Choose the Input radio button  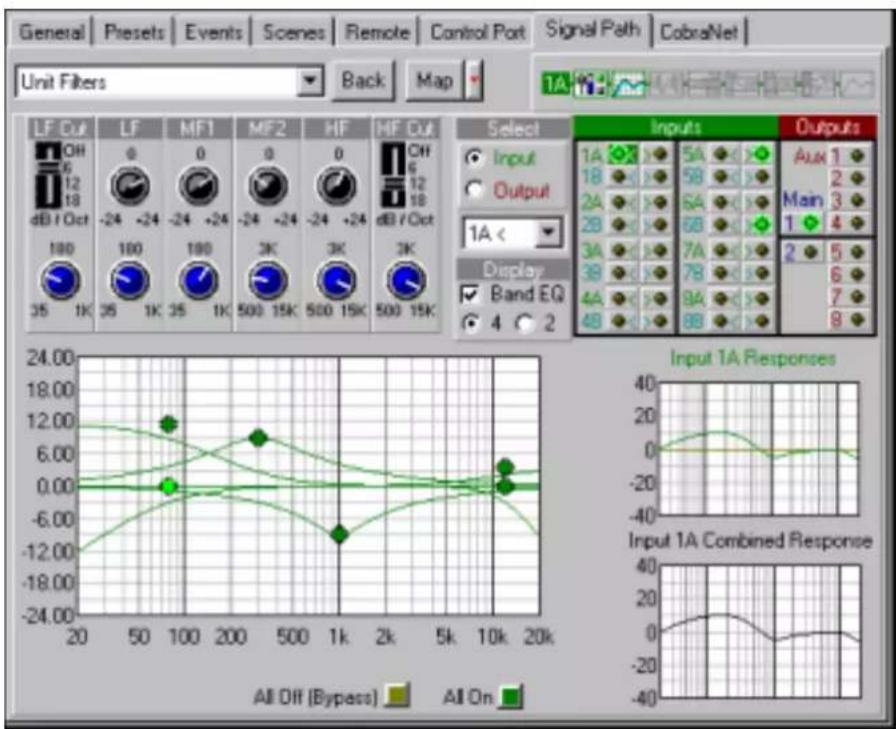(x=474, y=158)
